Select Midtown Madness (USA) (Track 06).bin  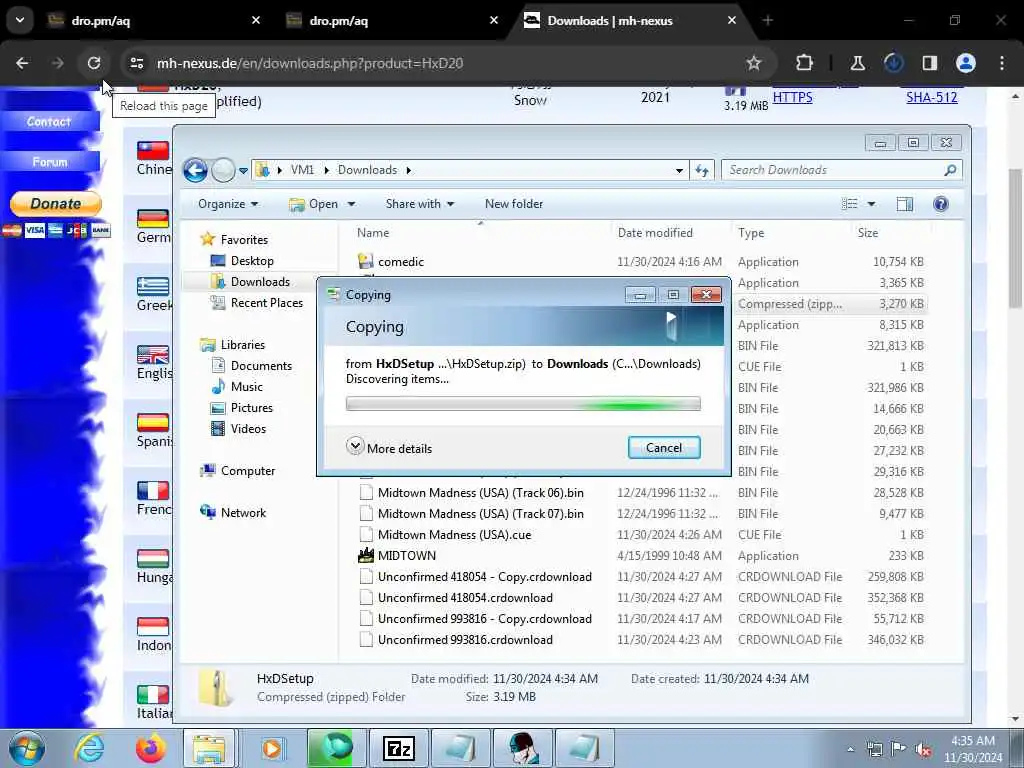481,493
